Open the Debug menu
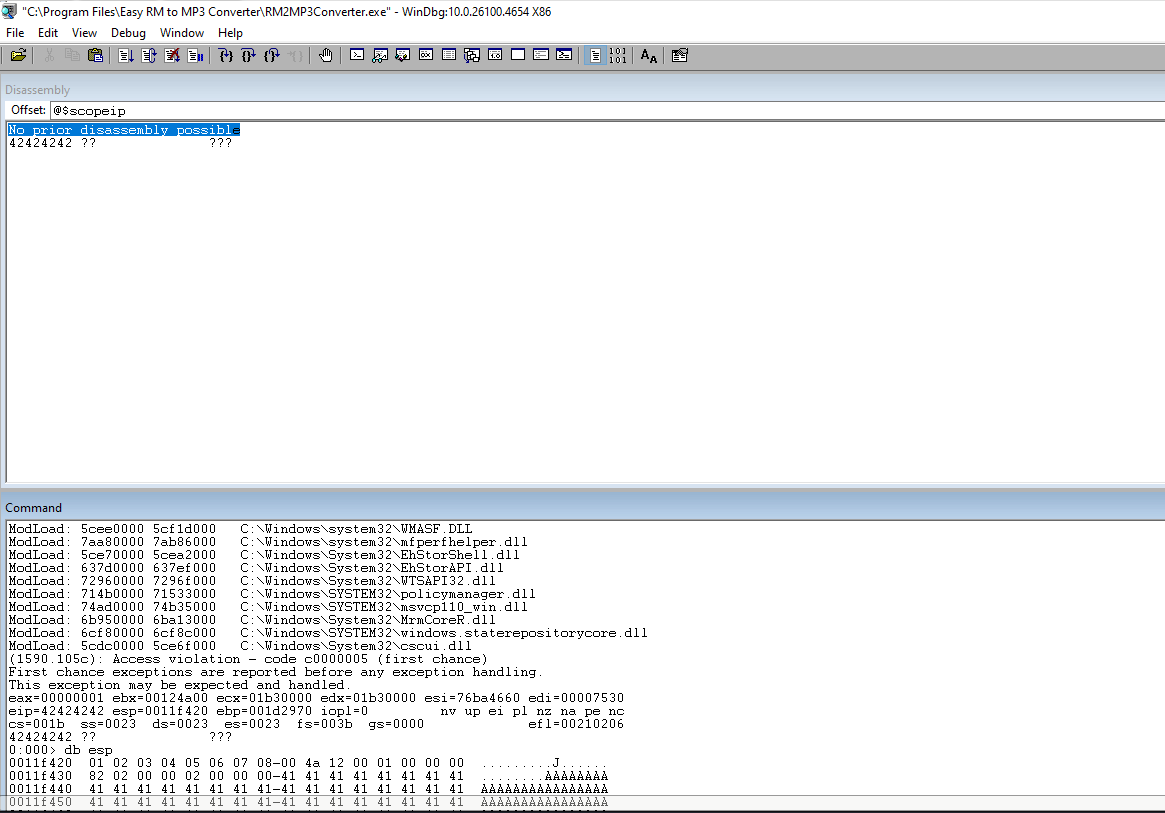 point(128,33)
